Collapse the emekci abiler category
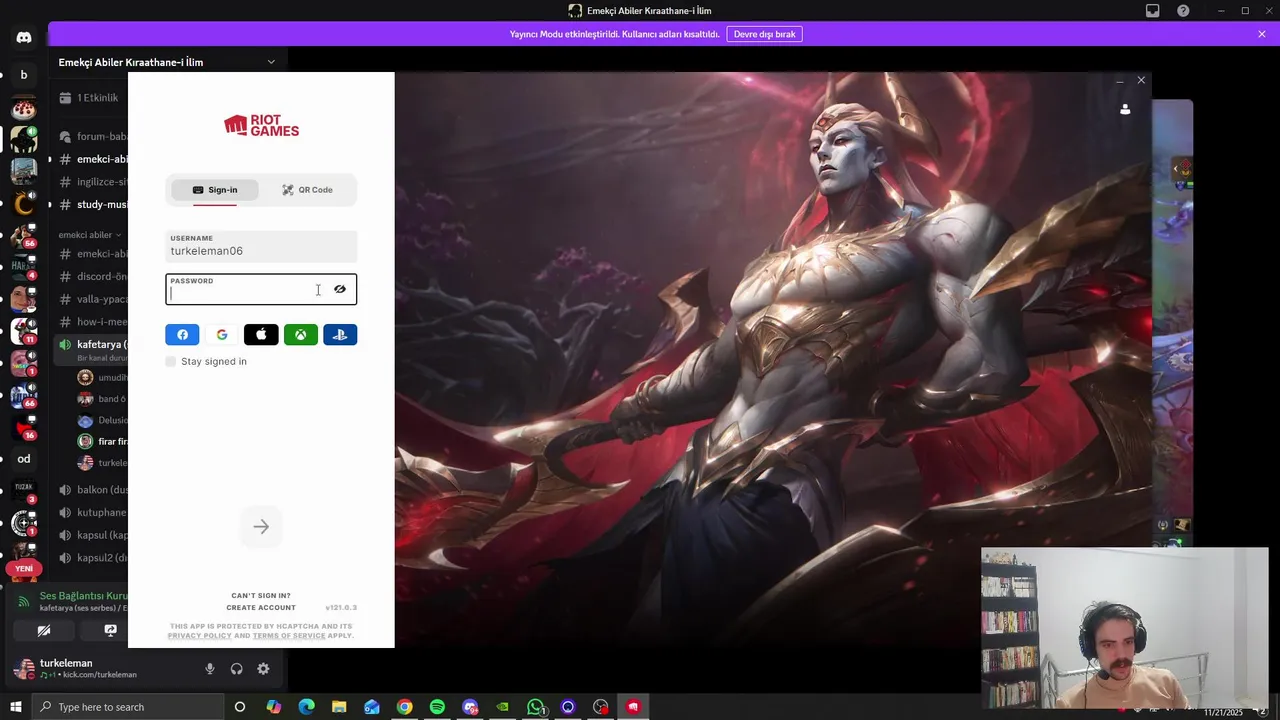The height and width of the screenshot is (720, 1280). [88, 235]
